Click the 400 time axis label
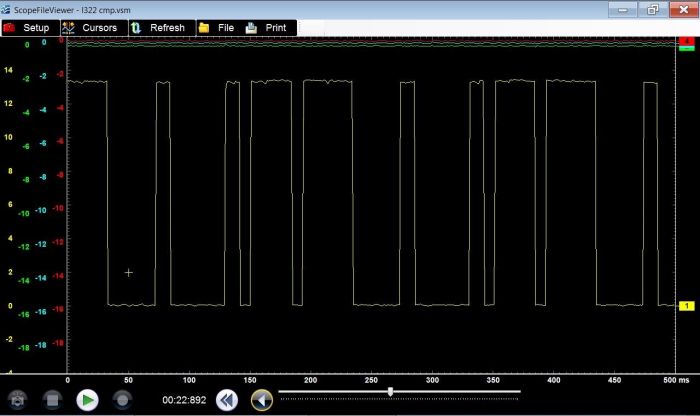The height and width of the screenshot is (416, 700). [x=554, y=380]
